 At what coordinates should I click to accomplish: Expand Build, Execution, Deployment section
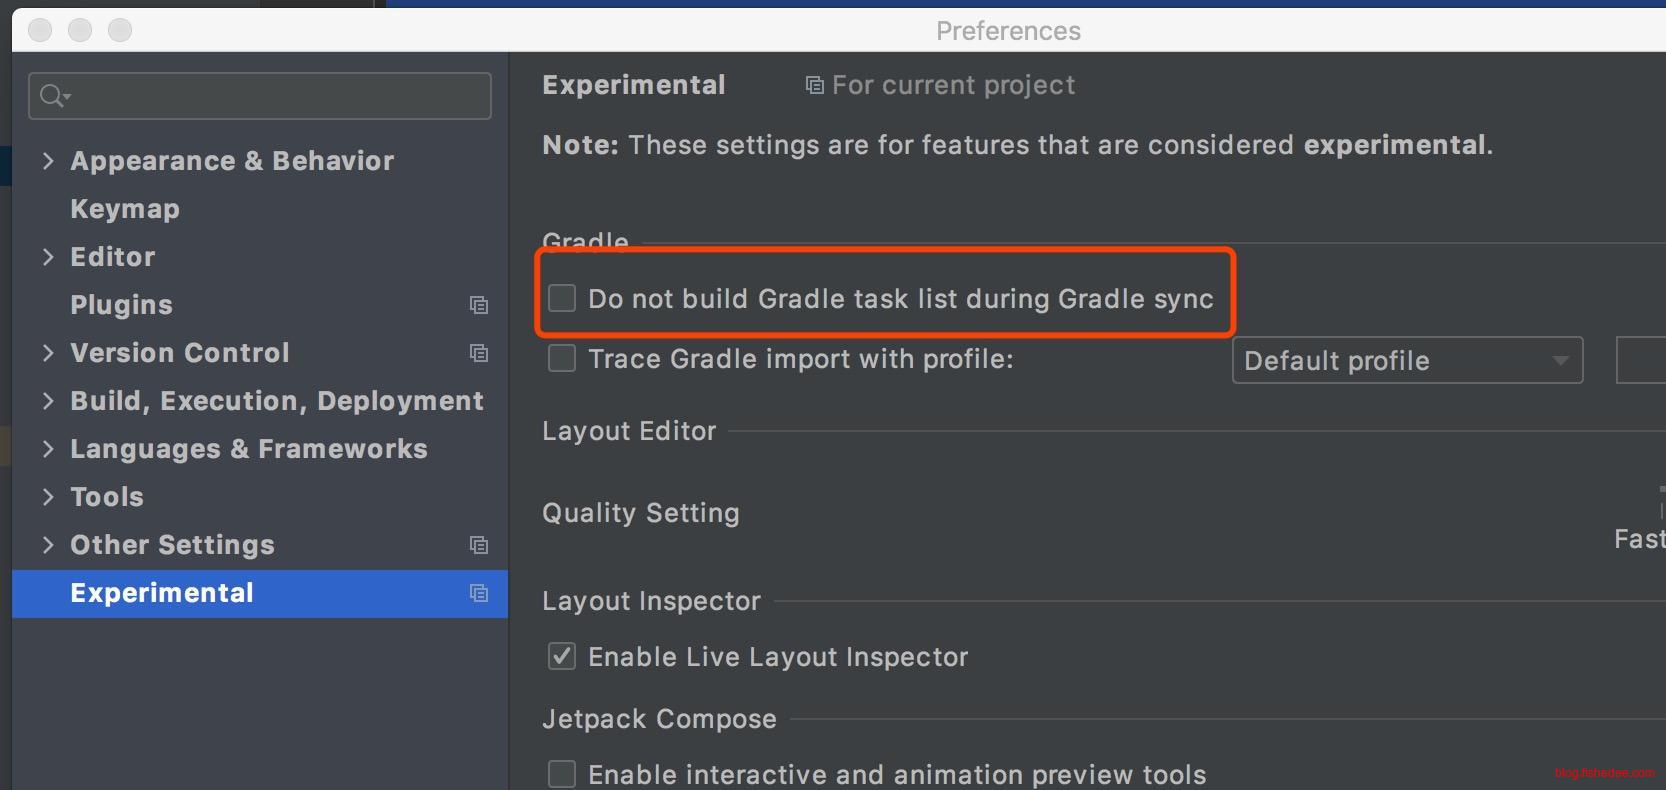pyautogui.click(x=48, y=401)
